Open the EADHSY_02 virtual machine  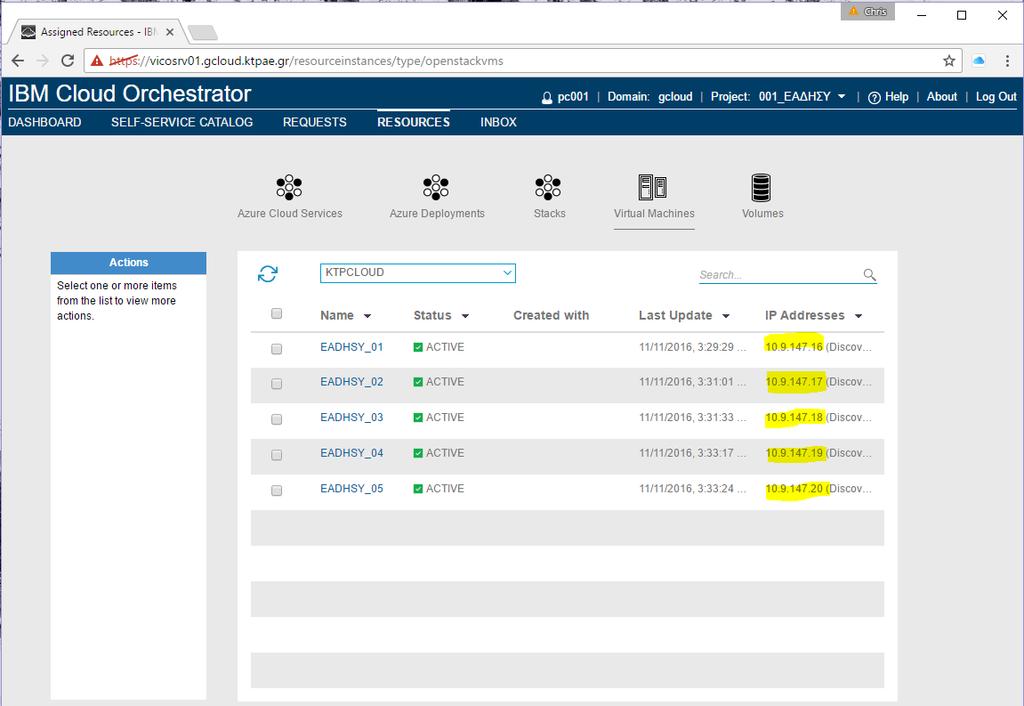(x=351, y=381)
